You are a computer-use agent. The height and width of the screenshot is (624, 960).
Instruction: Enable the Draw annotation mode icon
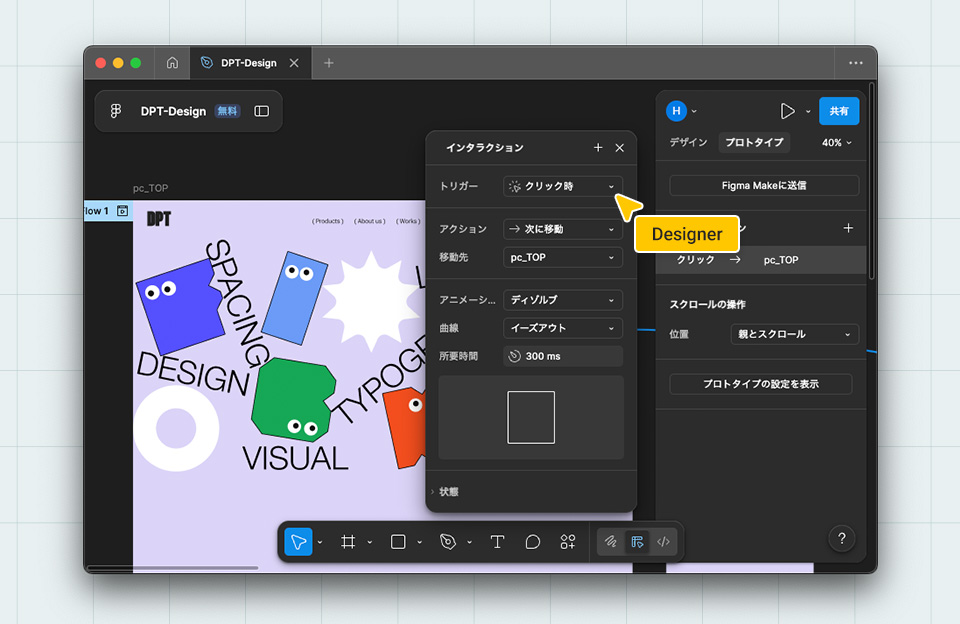(610, 541)
